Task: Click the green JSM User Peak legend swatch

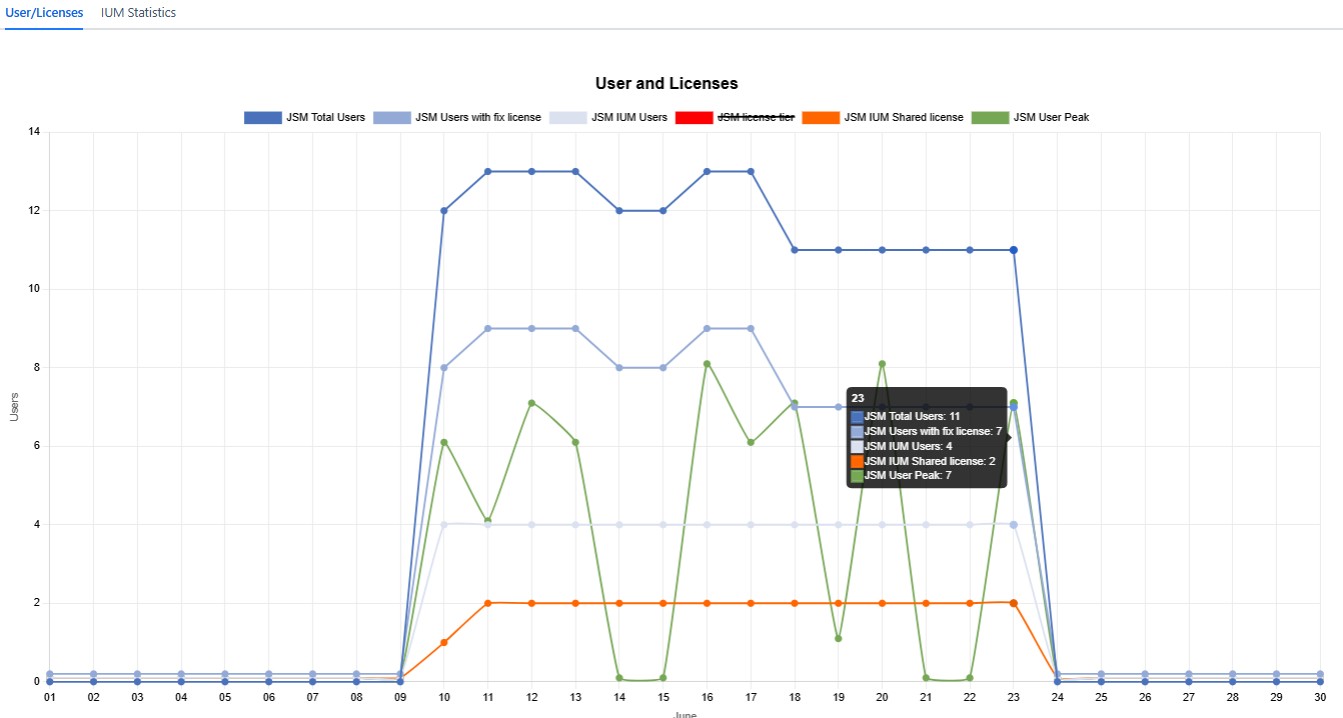Action: (x=990, y=118)
